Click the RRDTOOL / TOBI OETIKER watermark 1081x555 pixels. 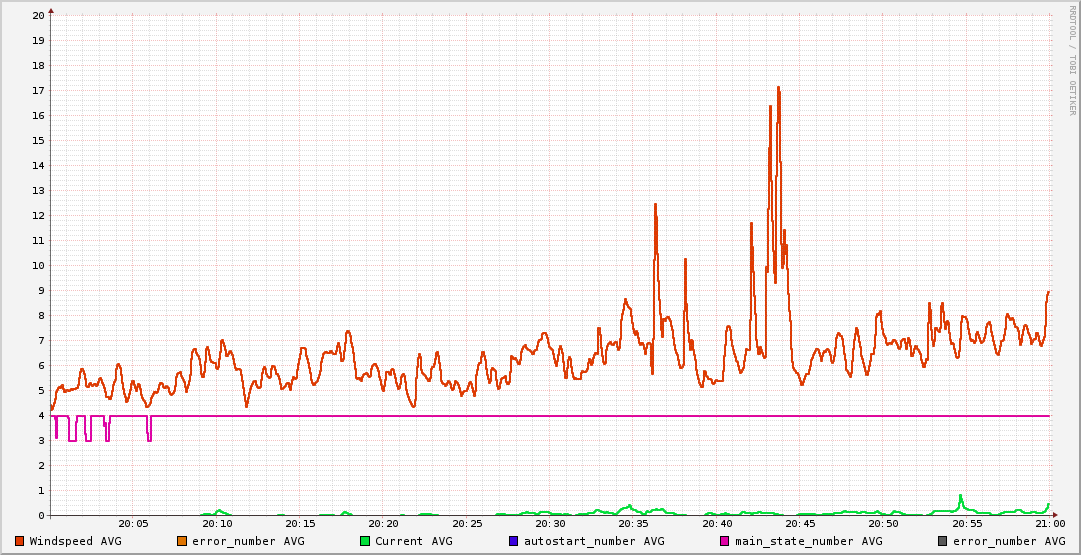pos(1071,60)
